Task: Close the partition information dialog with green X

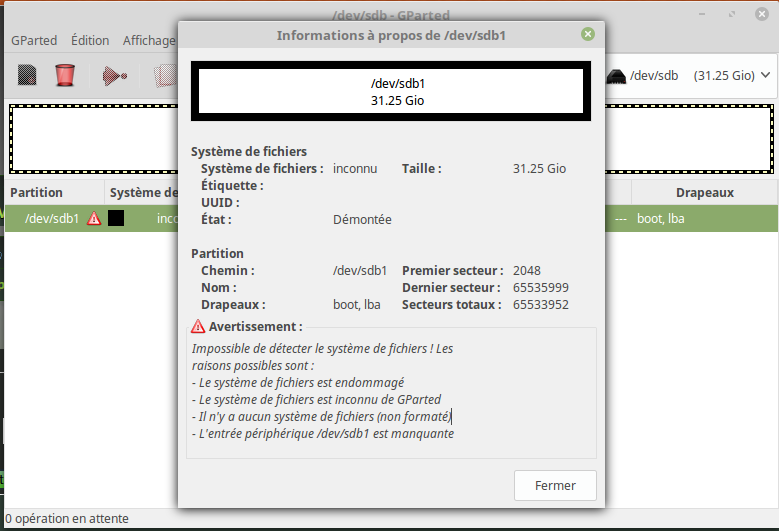Action: 588,34
